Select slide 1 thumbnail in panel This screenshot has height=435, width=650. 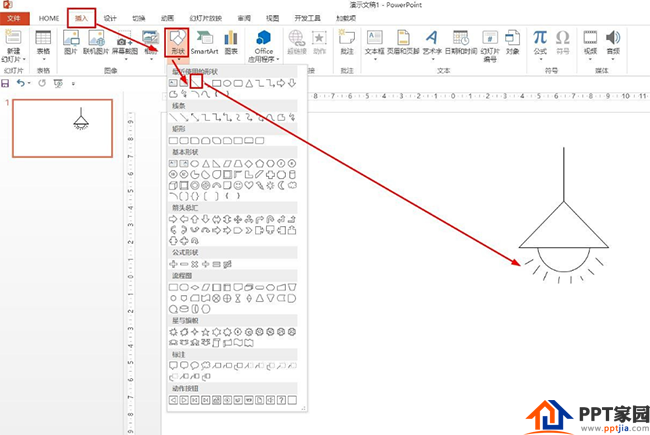point(63,128)
